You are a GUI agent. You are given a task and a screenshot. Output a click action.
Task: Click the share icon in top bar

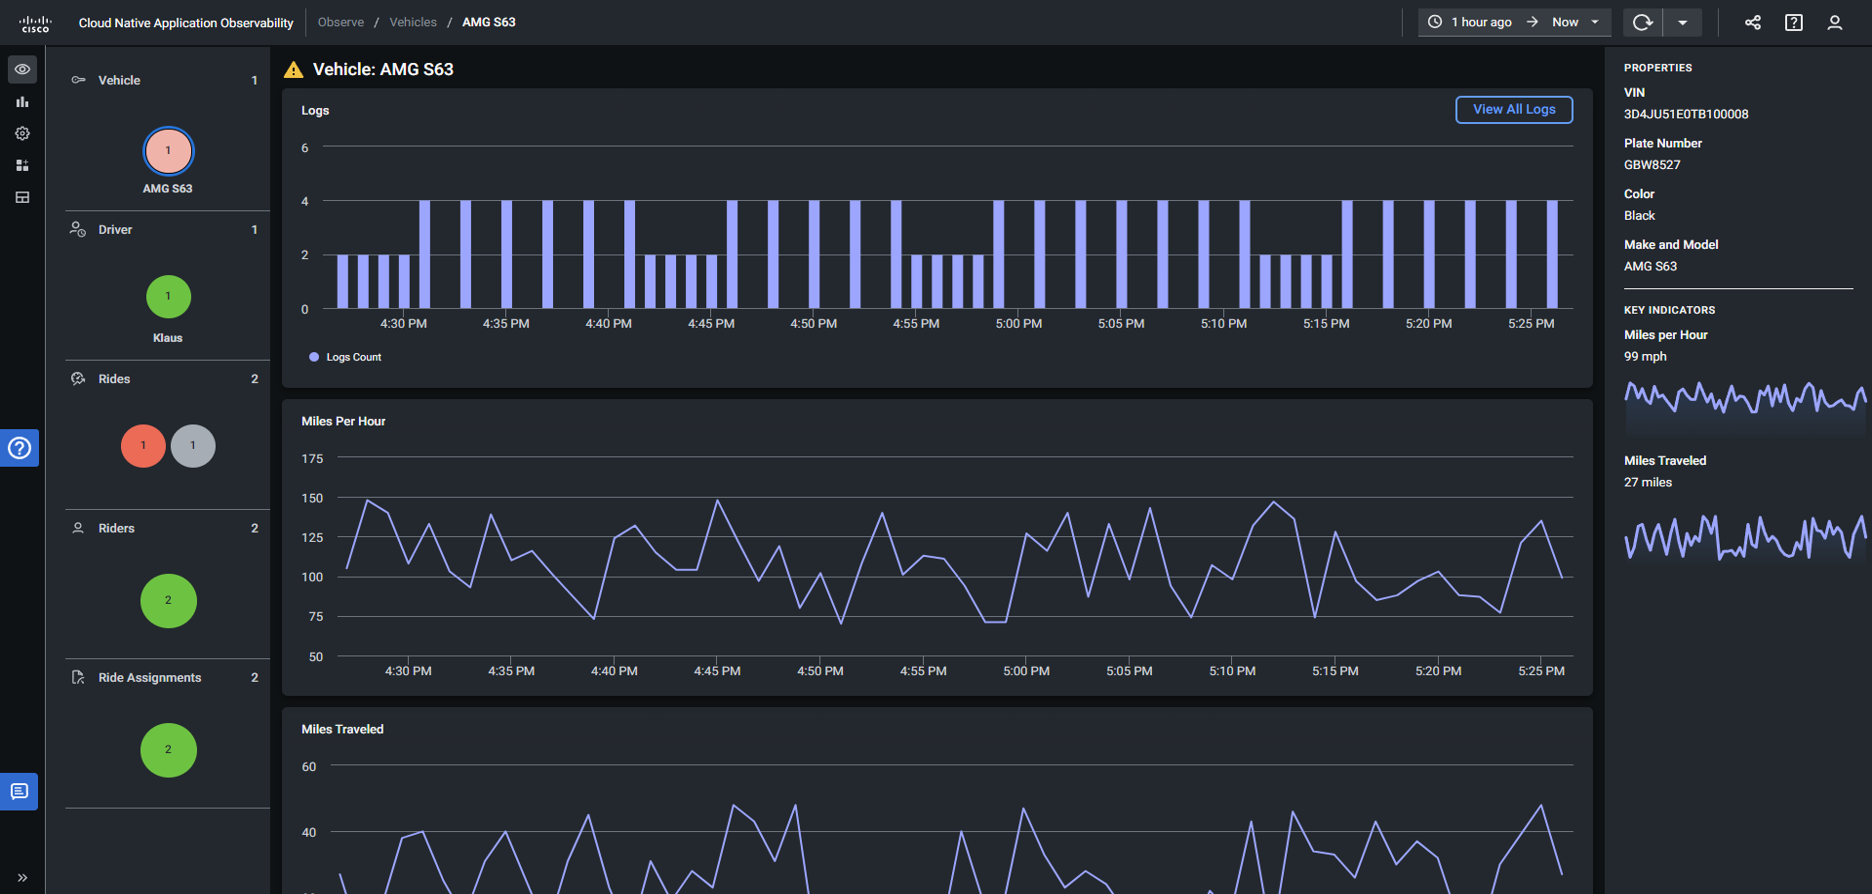(1753, 22)
